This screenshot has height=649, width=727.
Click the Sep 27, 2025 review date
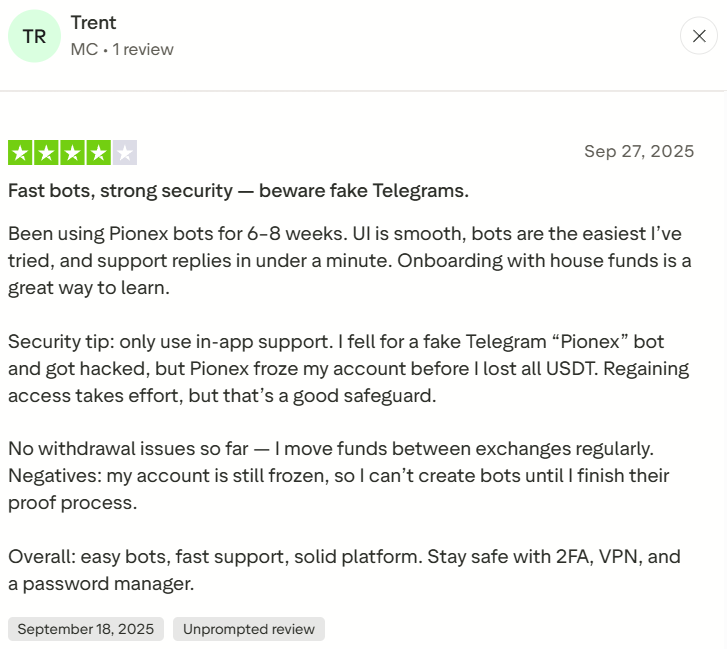point(638,152)
